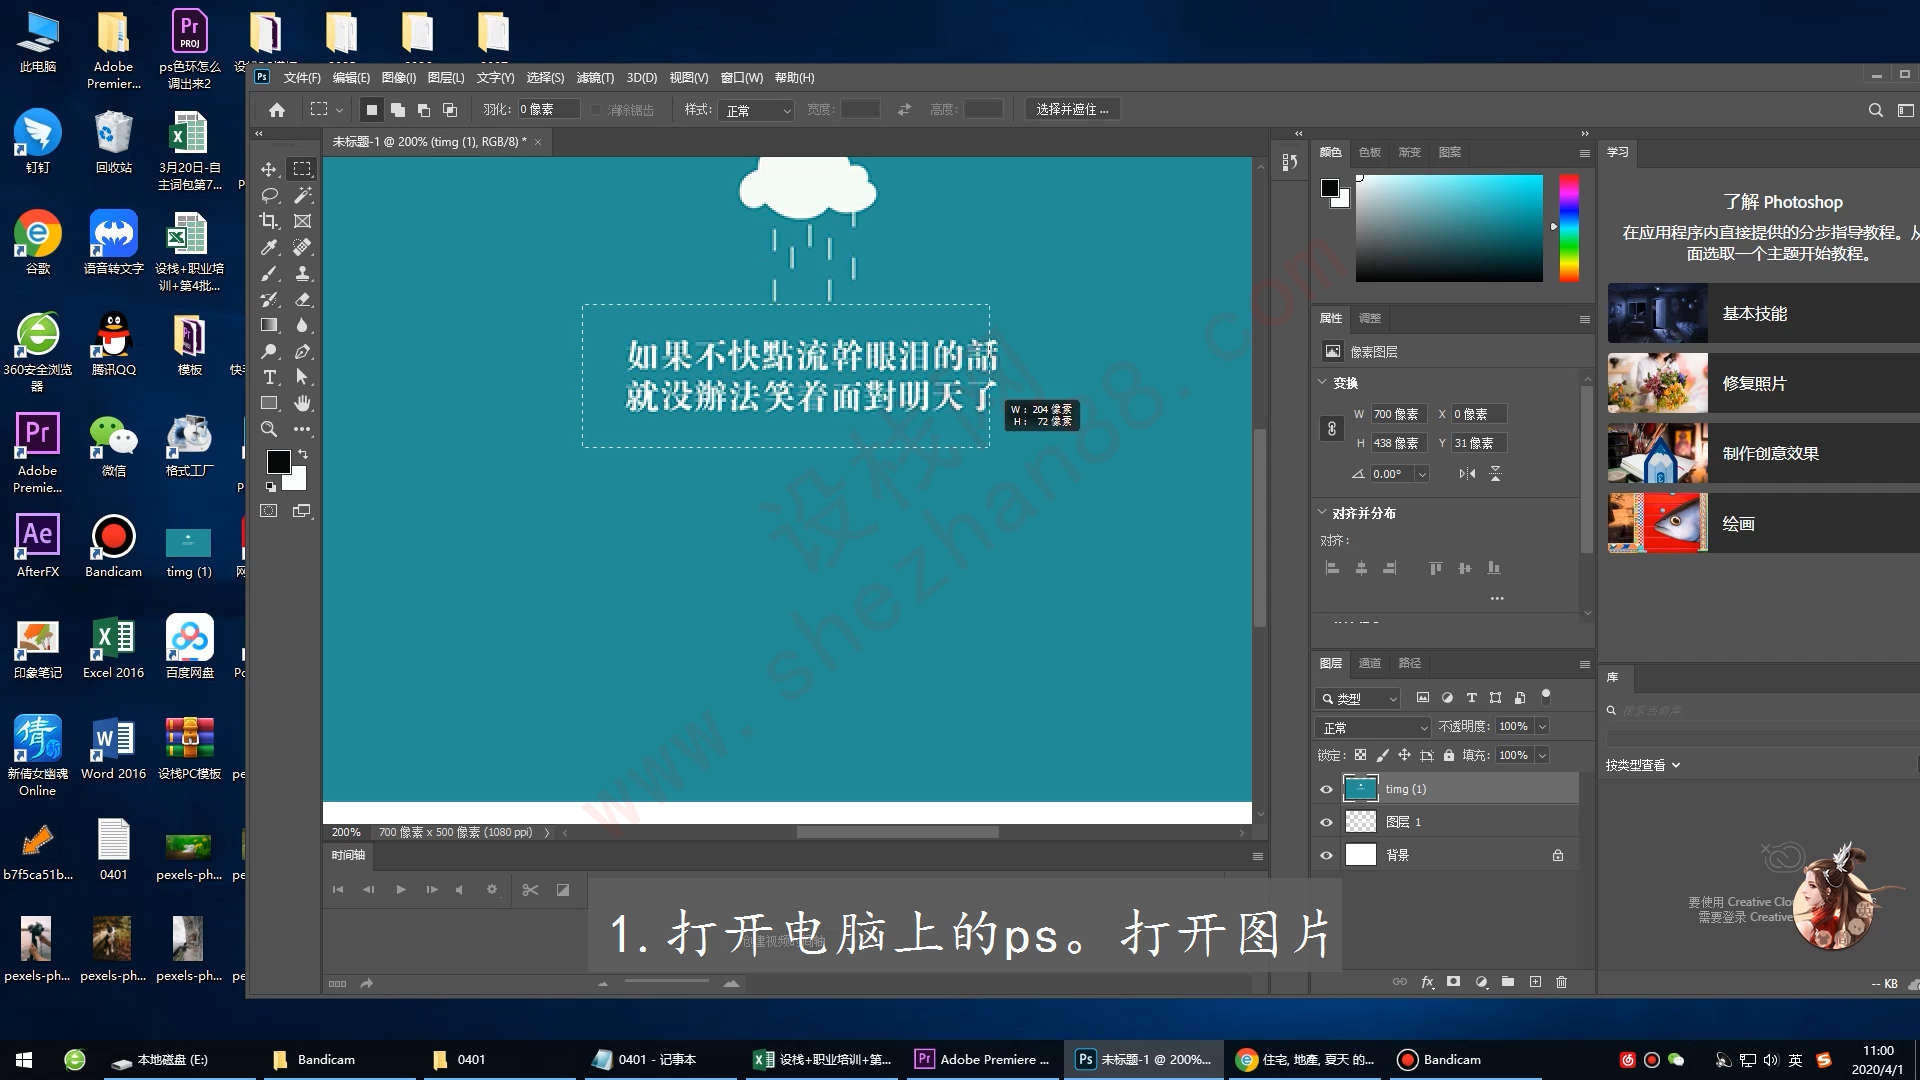
Task: Select the Brush tool
Action: click(x=269, y=273)
